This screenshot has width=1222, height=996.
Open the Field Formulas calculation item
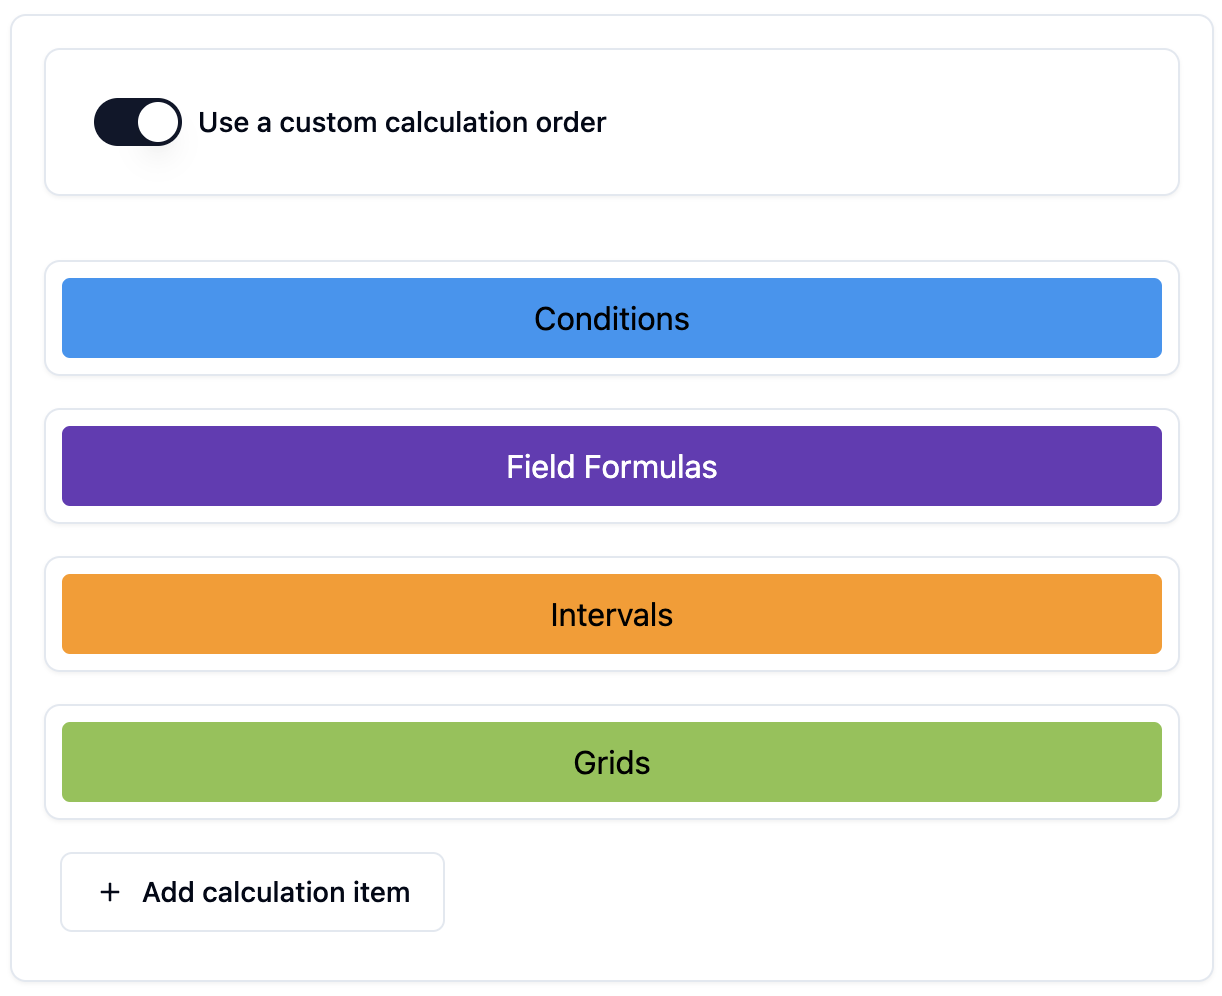pos(611,466)
